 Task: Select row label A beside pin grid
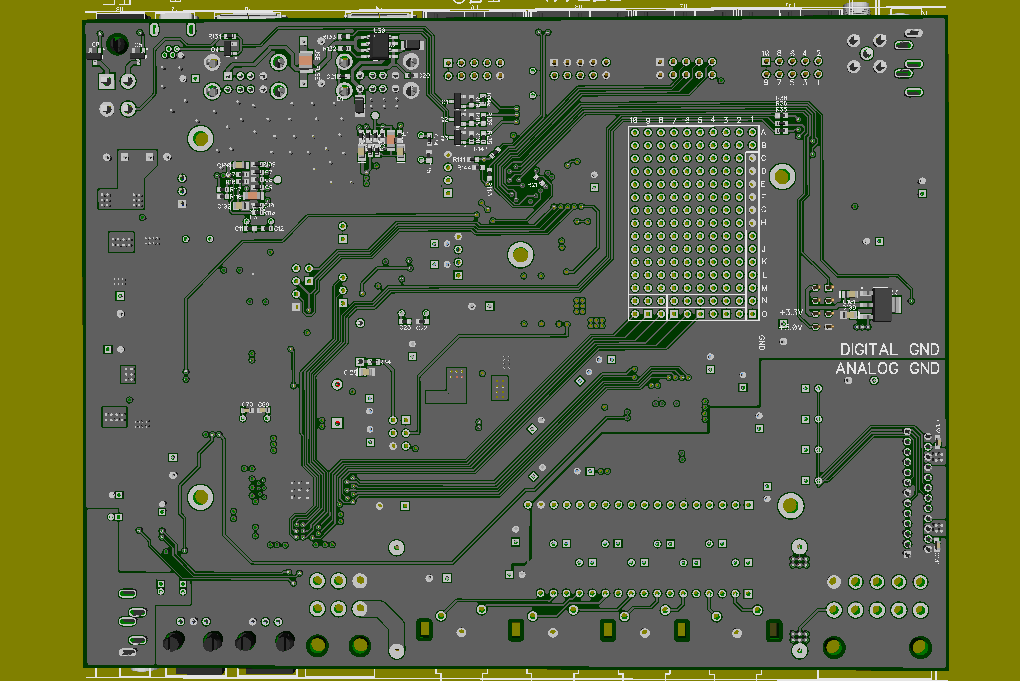click(x=764, y=132)
